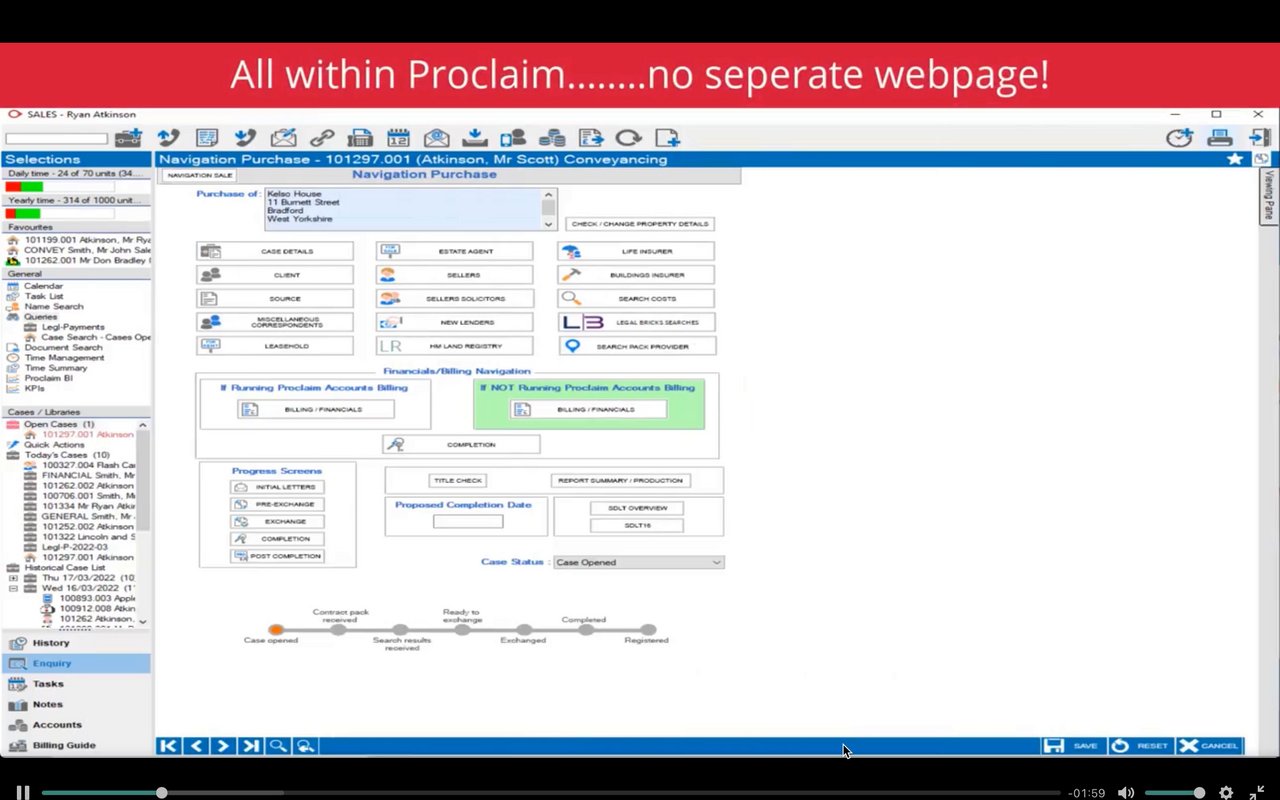Open the Case Details button
This screenshot has height=800, width=1280.
[275, 251]
